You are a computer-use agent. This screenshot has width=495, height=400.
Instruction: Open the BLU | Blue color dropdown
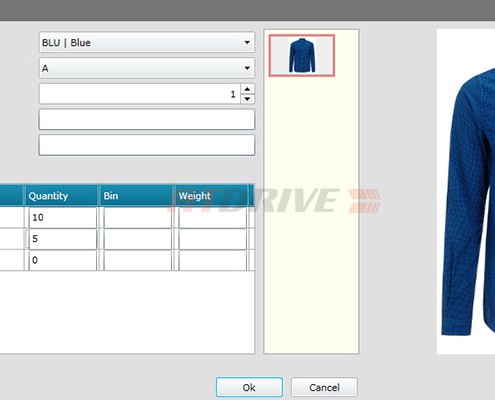(x=147, y=42)
